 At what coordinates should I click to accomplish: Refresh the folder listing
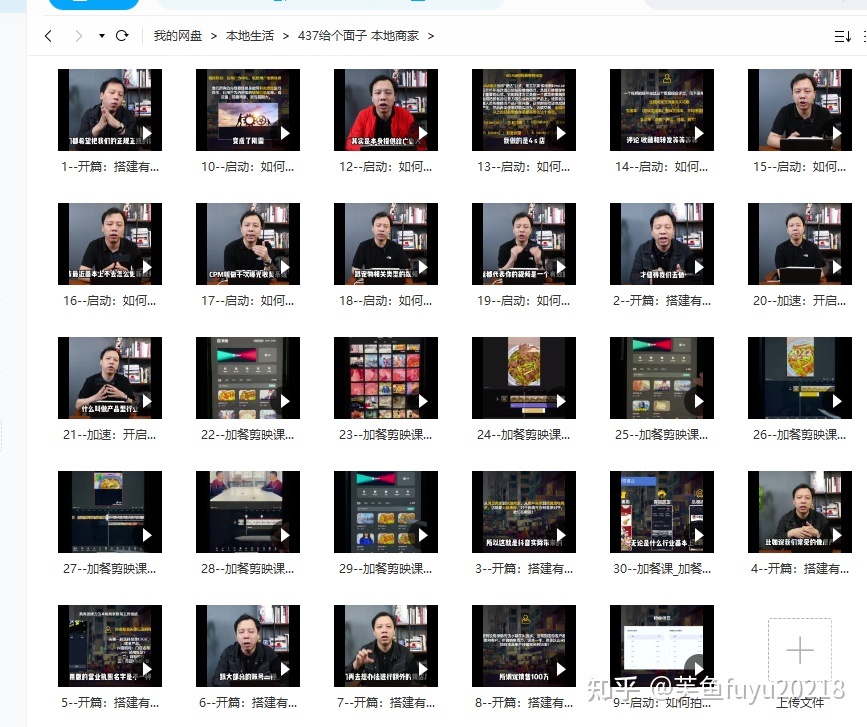click(122, 36)
